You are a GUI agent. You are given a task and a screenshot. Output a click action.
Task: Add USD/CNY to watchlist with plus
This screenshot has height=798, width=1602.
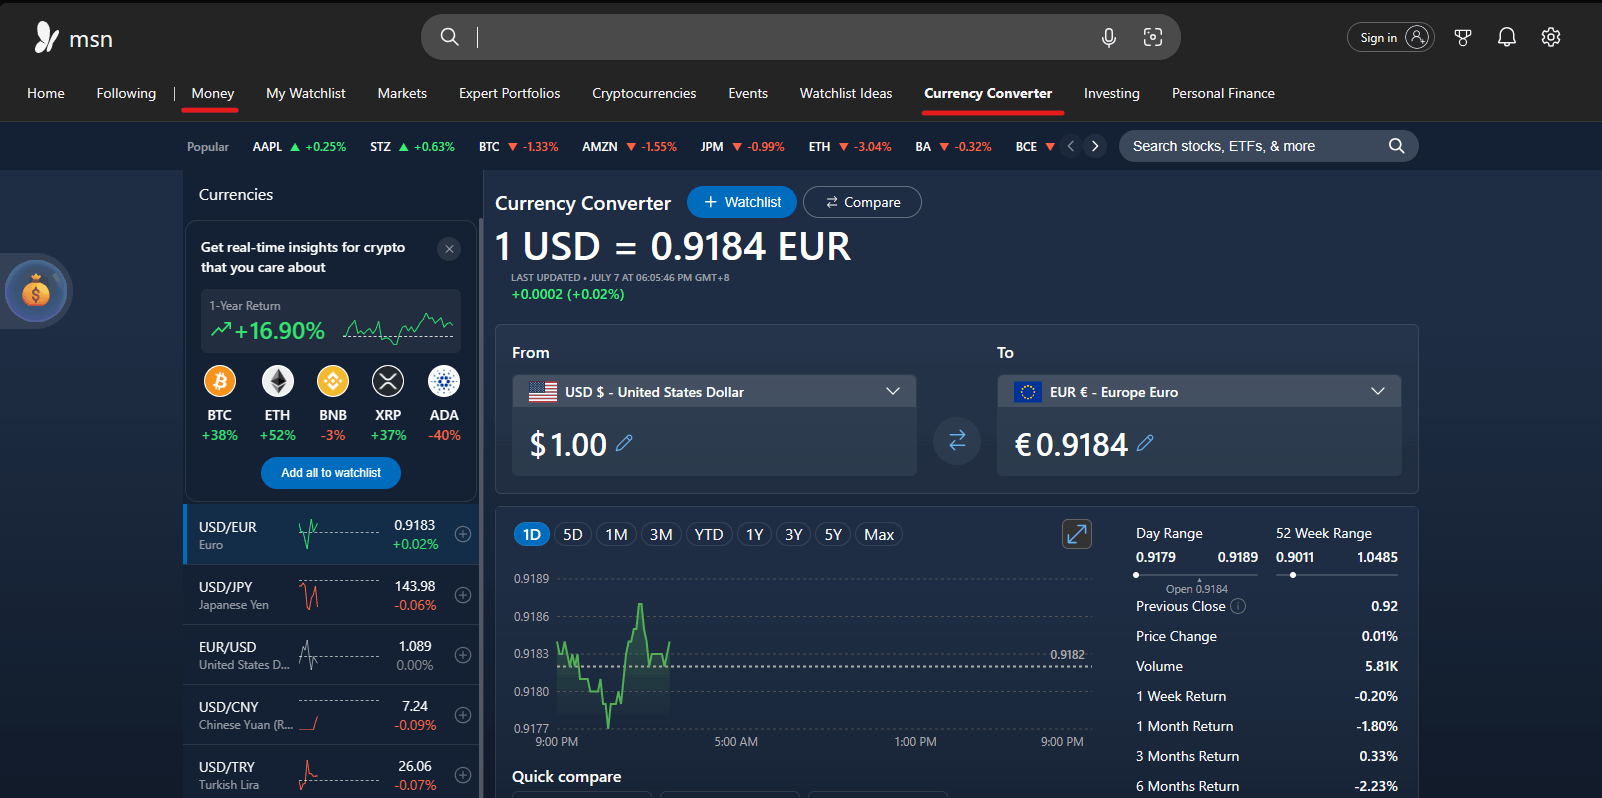463,715
